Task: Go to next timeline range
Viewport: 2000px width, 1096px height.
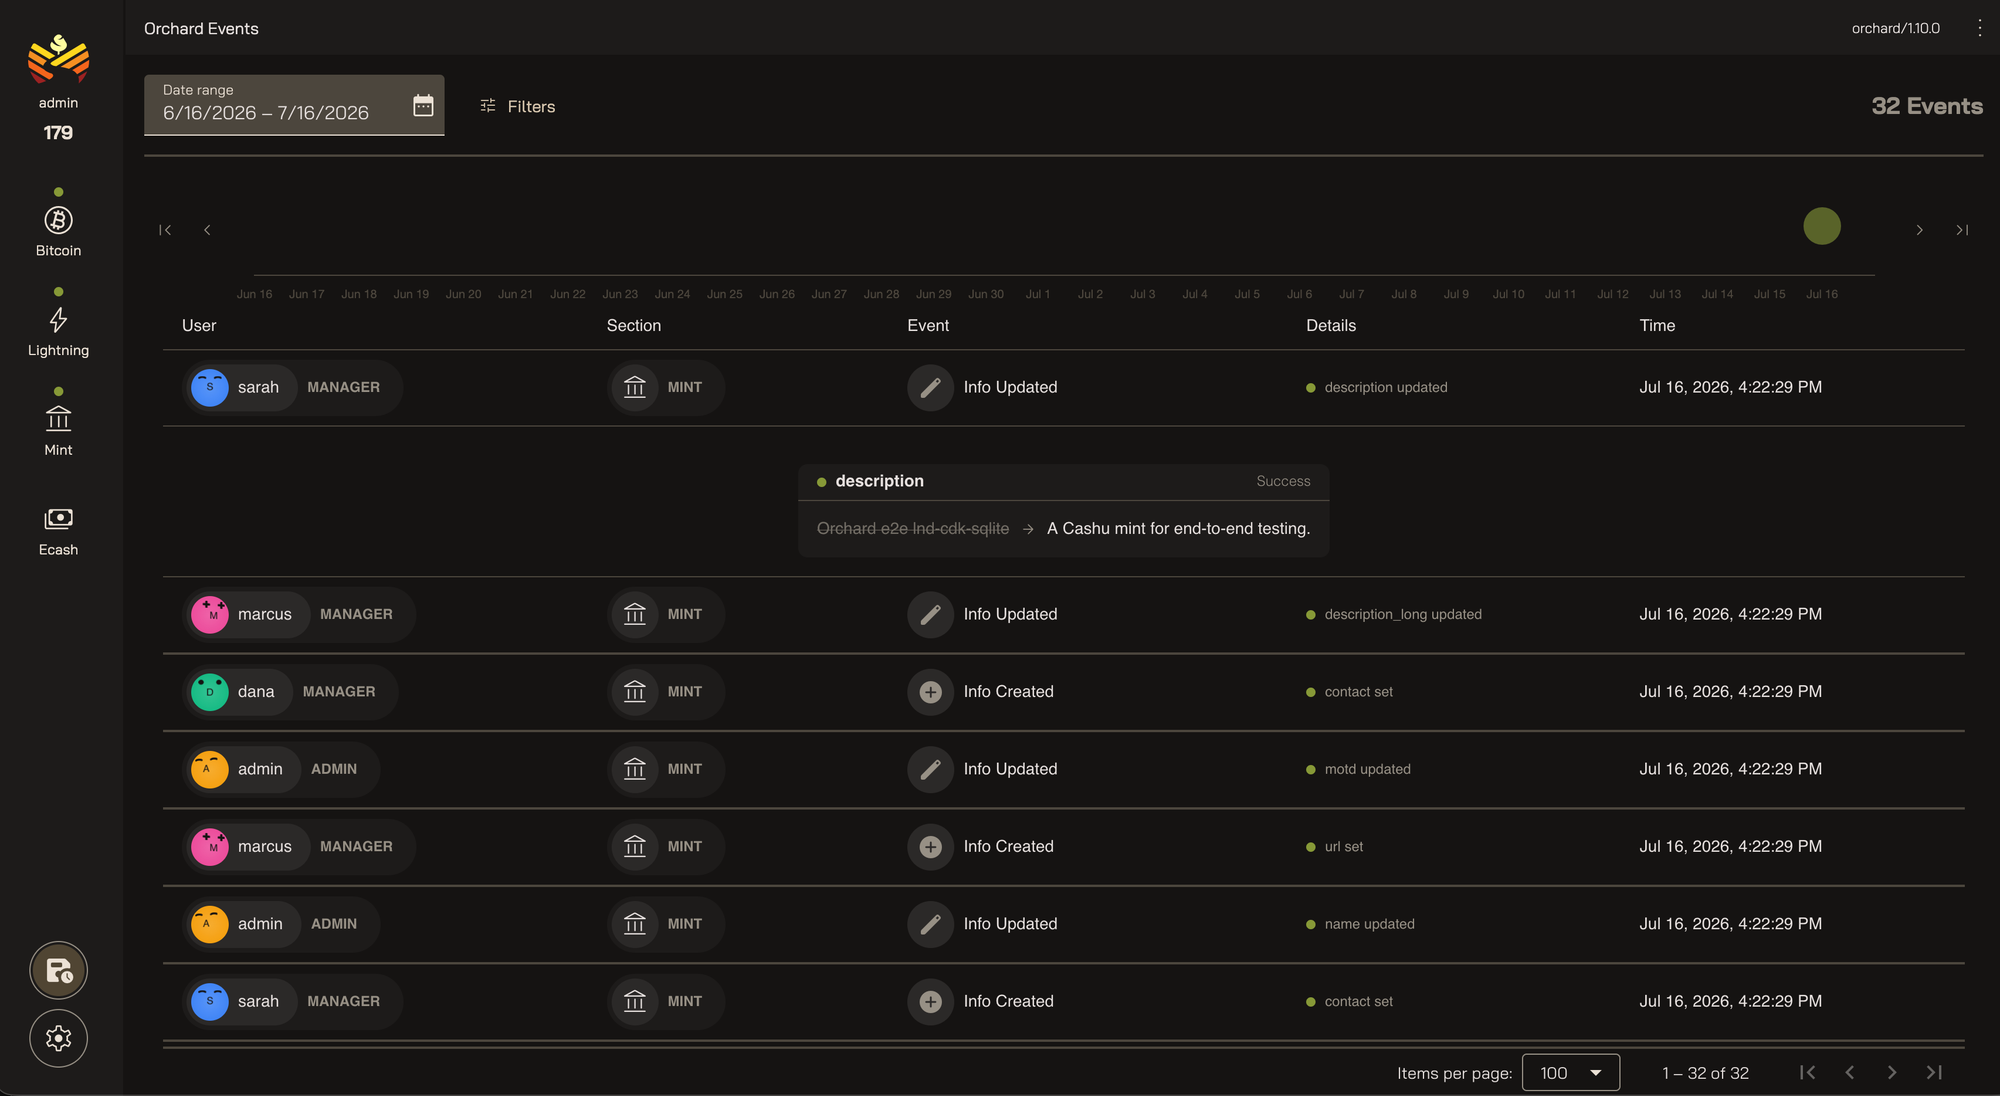Action: click(1919, 230)
